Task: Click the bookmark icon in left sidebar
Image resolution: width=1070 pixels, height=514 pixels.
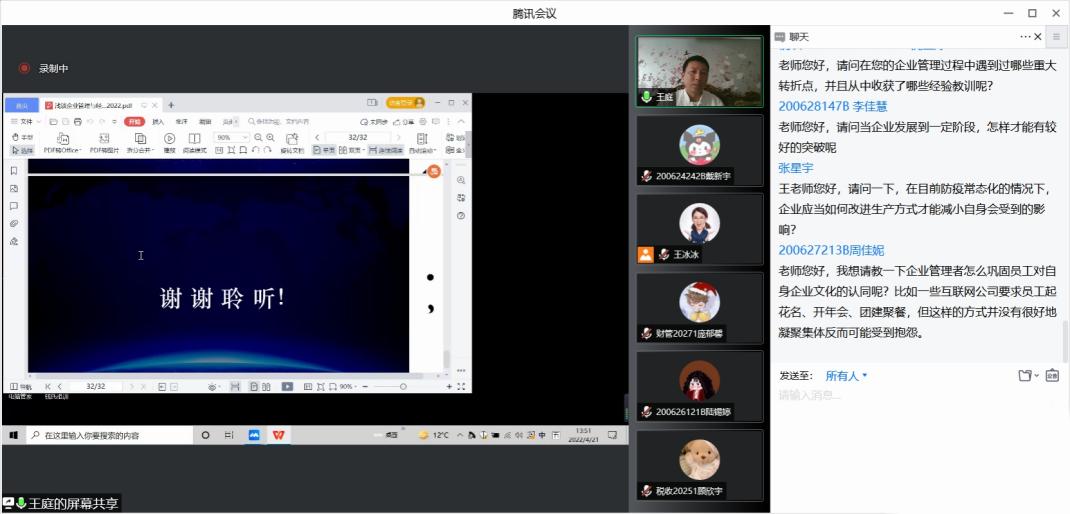Action: click(x=14, y=171)
